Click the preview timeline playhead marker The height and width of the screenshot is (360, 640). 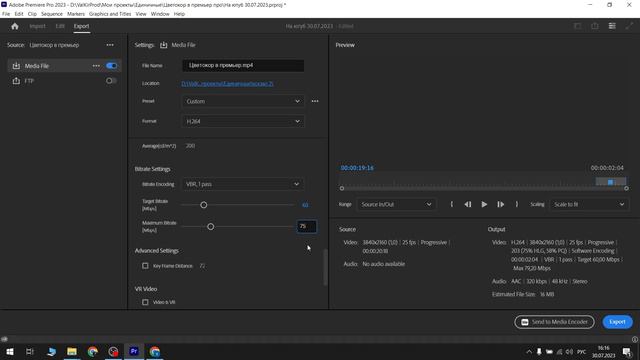click(x=610, y=182)
